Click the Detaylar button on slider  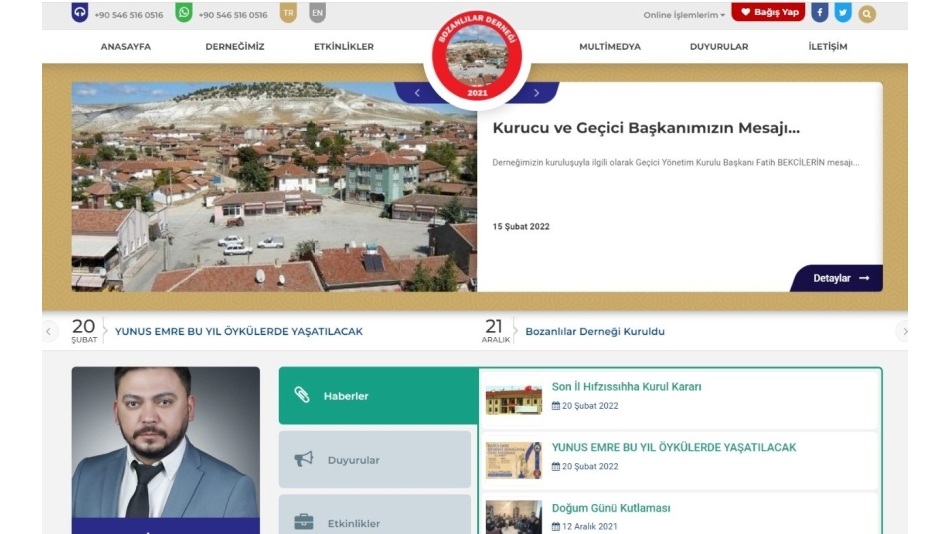tap(838, 278)
